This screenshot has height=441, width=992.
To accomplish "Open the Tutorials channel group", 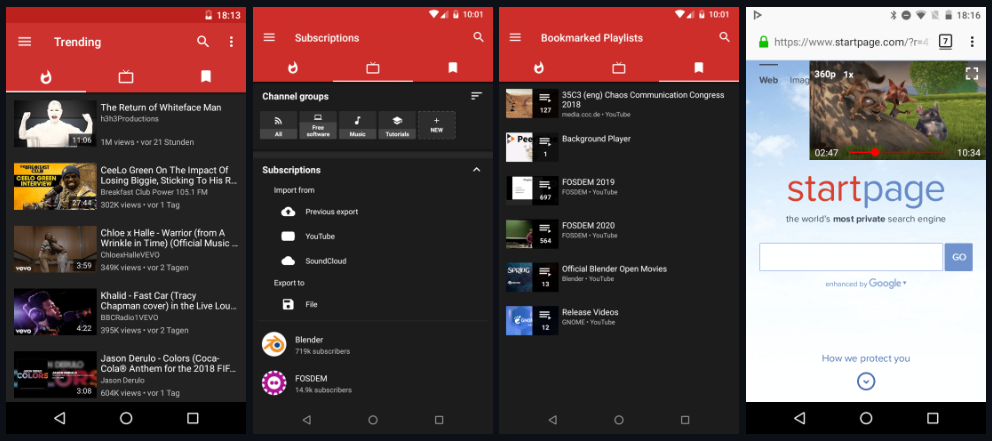I will [x=397, y=124].
